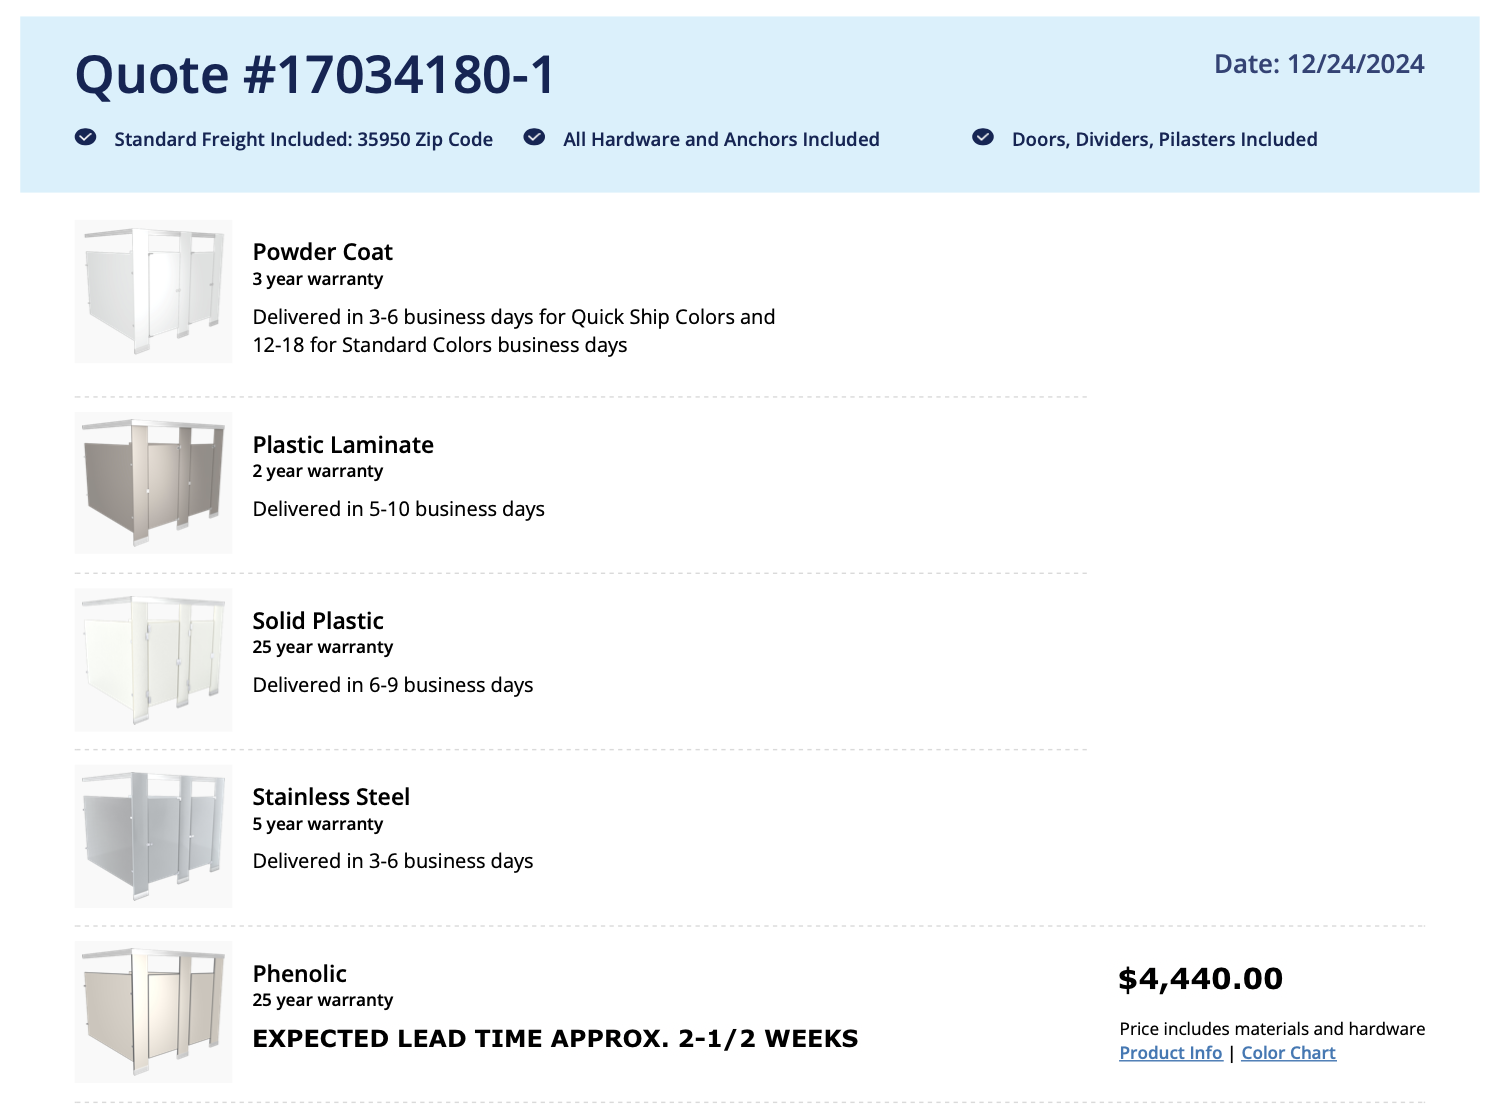Open the Product Info link
The height and width of the screenshot is (1108, 1498).
[1170, 1053]
